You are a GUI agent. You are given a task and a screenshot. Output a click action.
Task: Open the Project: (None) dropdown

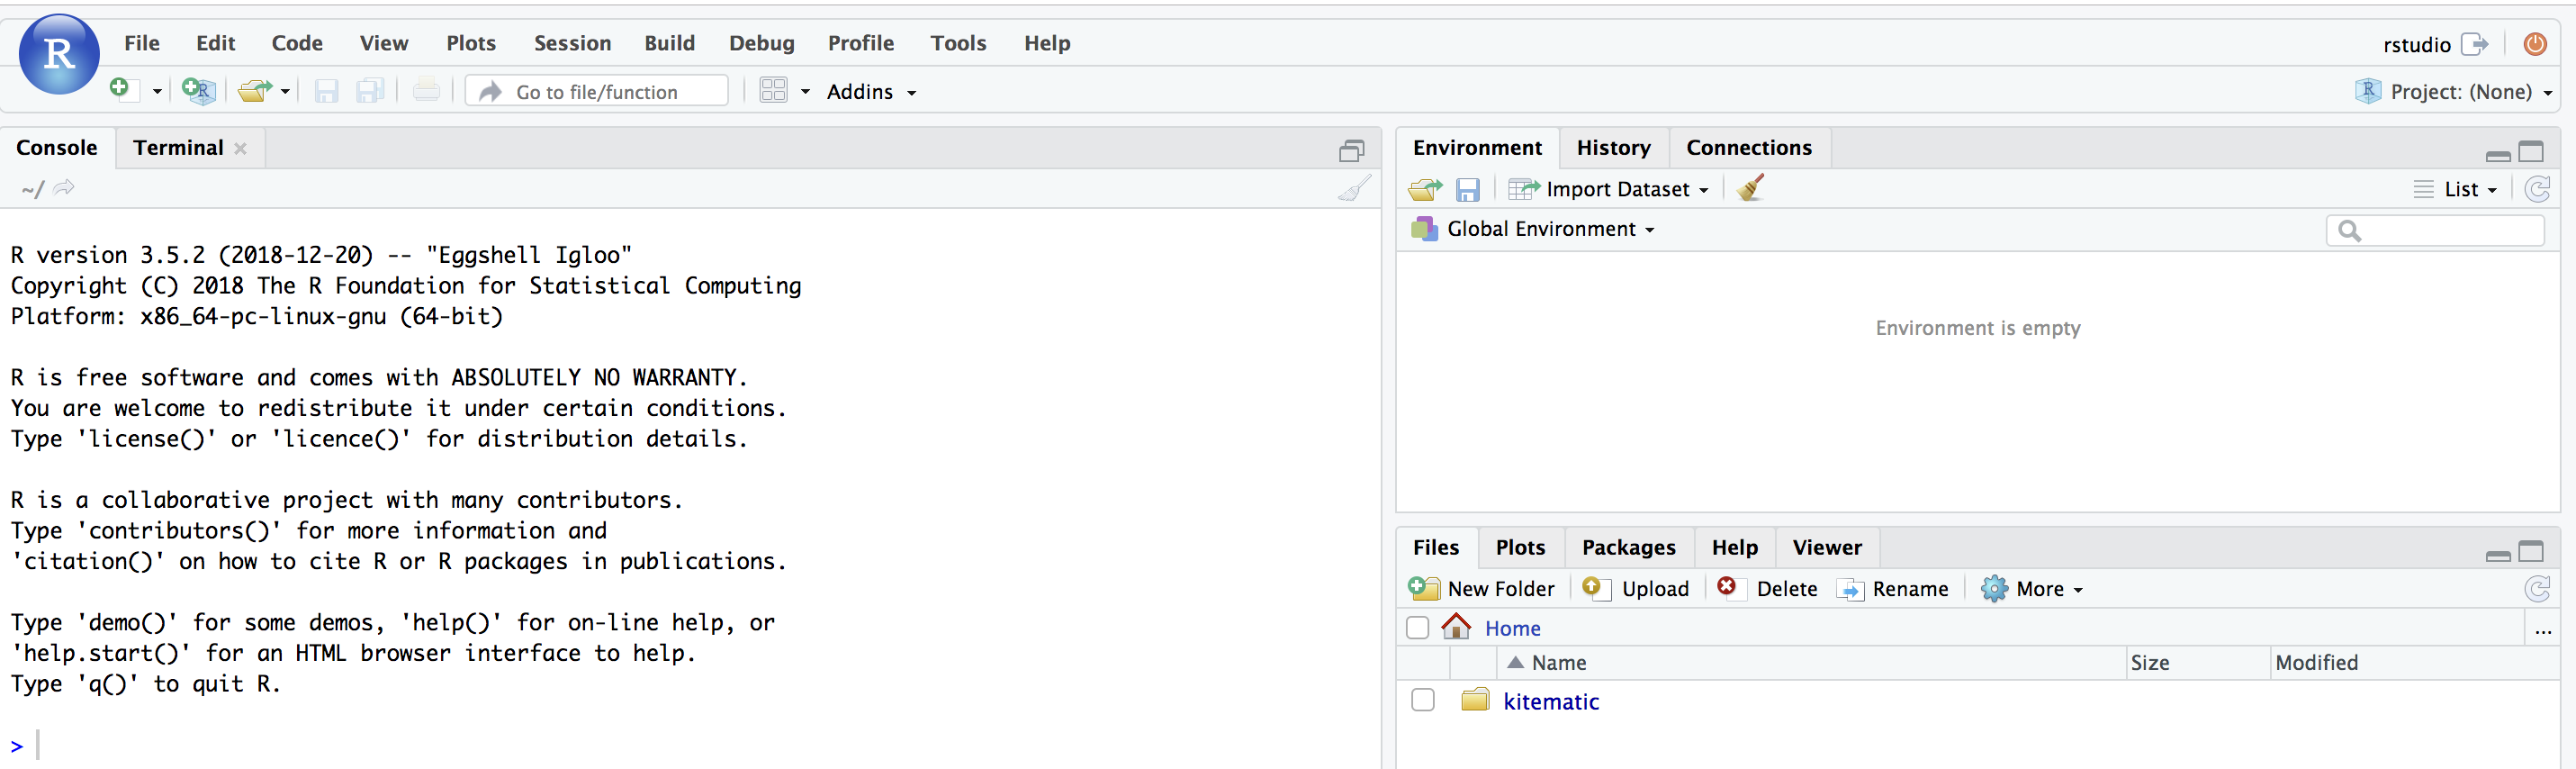[2452, 92]
